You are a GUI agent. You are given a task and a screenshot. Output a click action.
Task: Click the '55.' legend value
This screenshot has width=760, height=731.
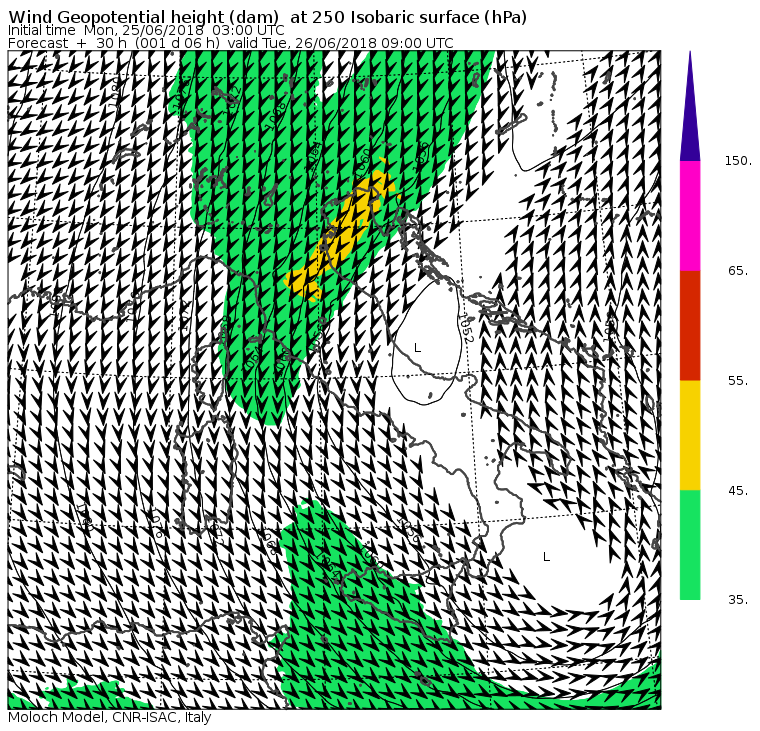[738, 381]
